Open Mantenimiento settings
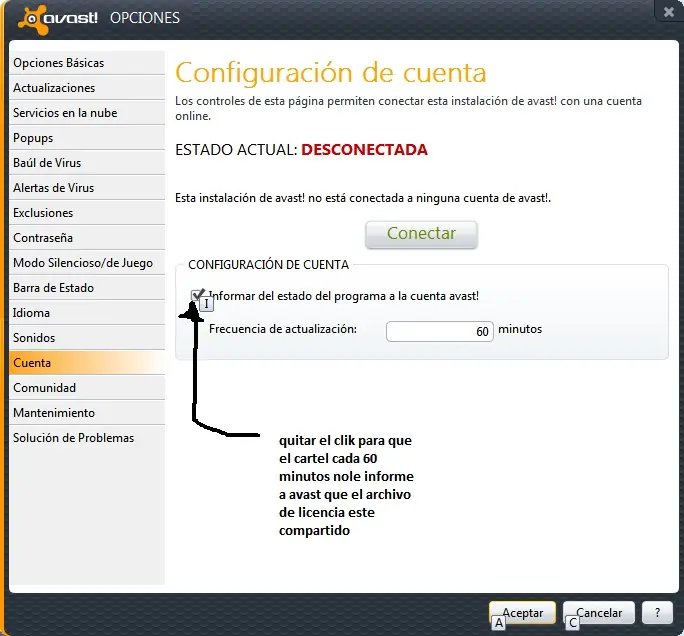 pos(87,413)
